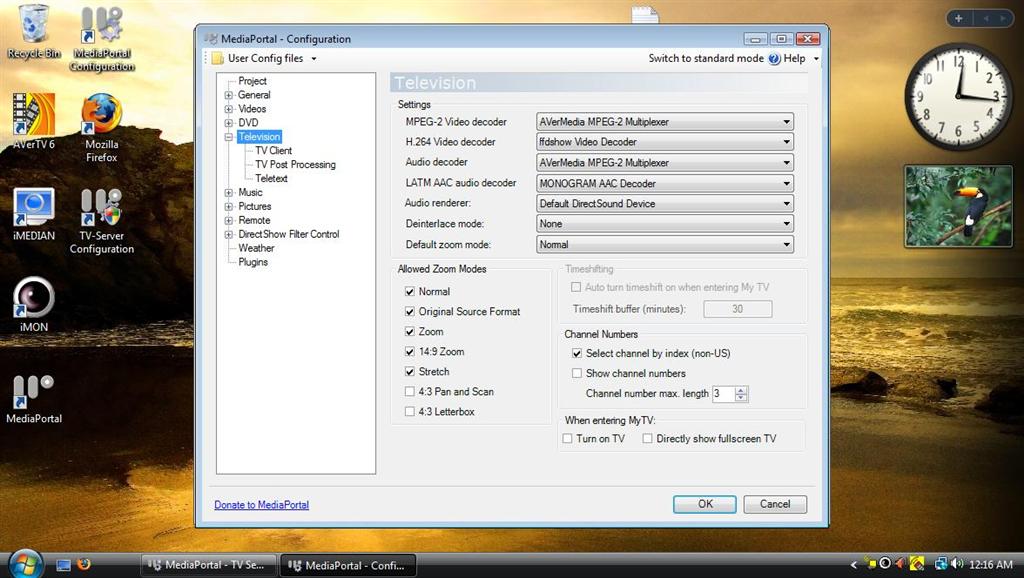Toggle 14:9 Zoom checkbox
Viewport: 1024px width, 578px height.
point(409,351)
